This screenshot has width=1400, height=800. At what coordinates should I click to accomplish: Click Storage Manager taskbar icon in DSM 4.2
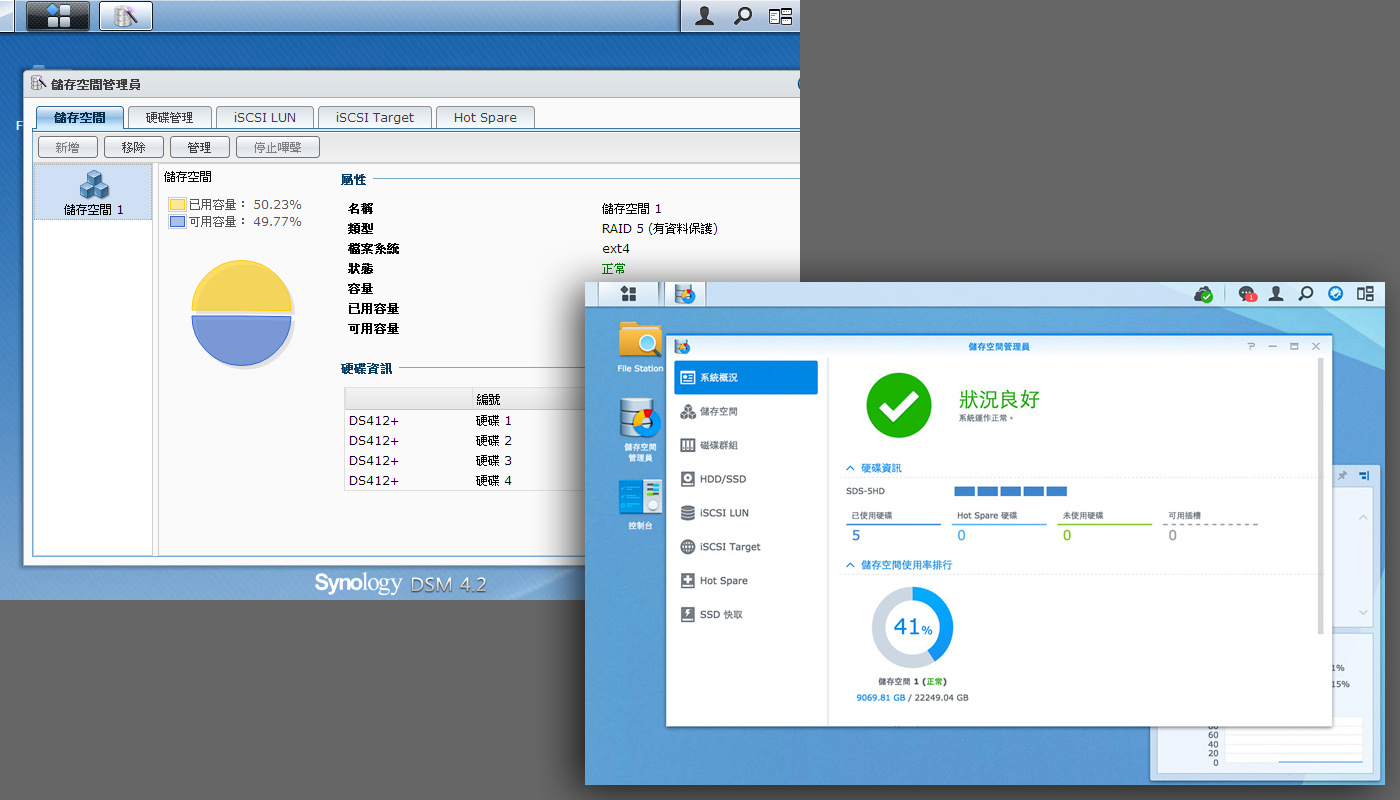click(126, 15)
